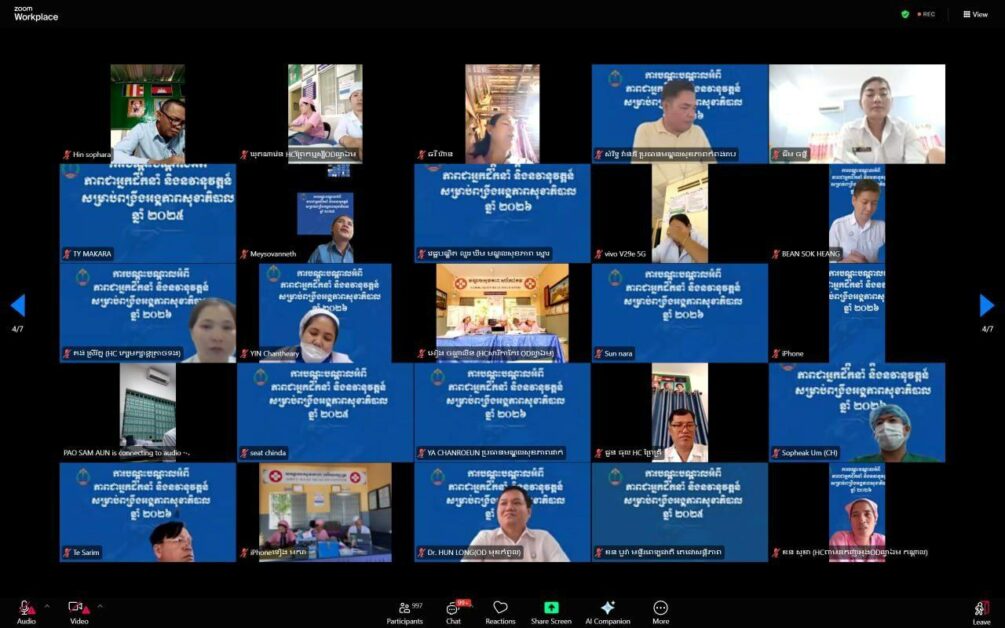Open the Reactions menu

pyautogui.click(x=500, y=611)
